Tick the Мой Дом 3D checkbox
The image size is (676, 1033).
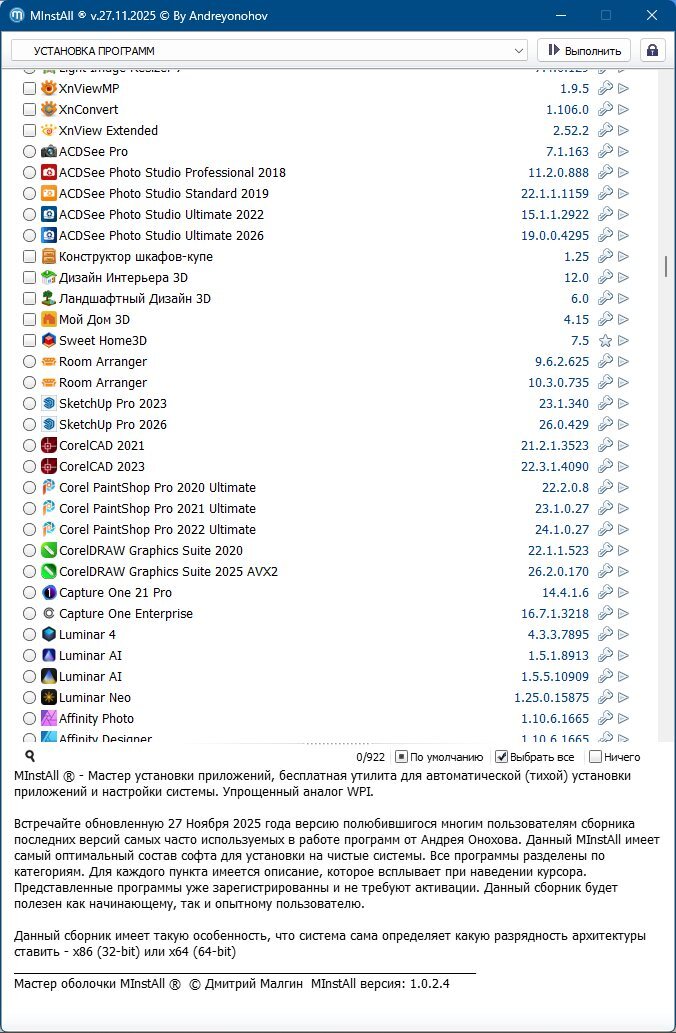(x=29, y=320)
